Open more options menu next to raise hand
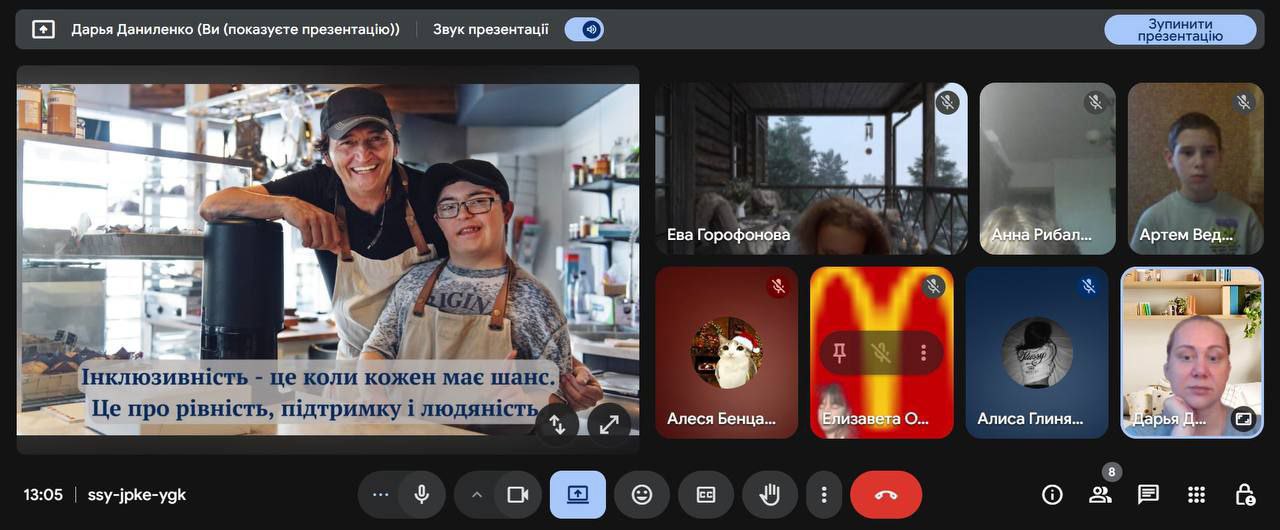Viewport: 1280px width, 530px height. click(824, 495)
